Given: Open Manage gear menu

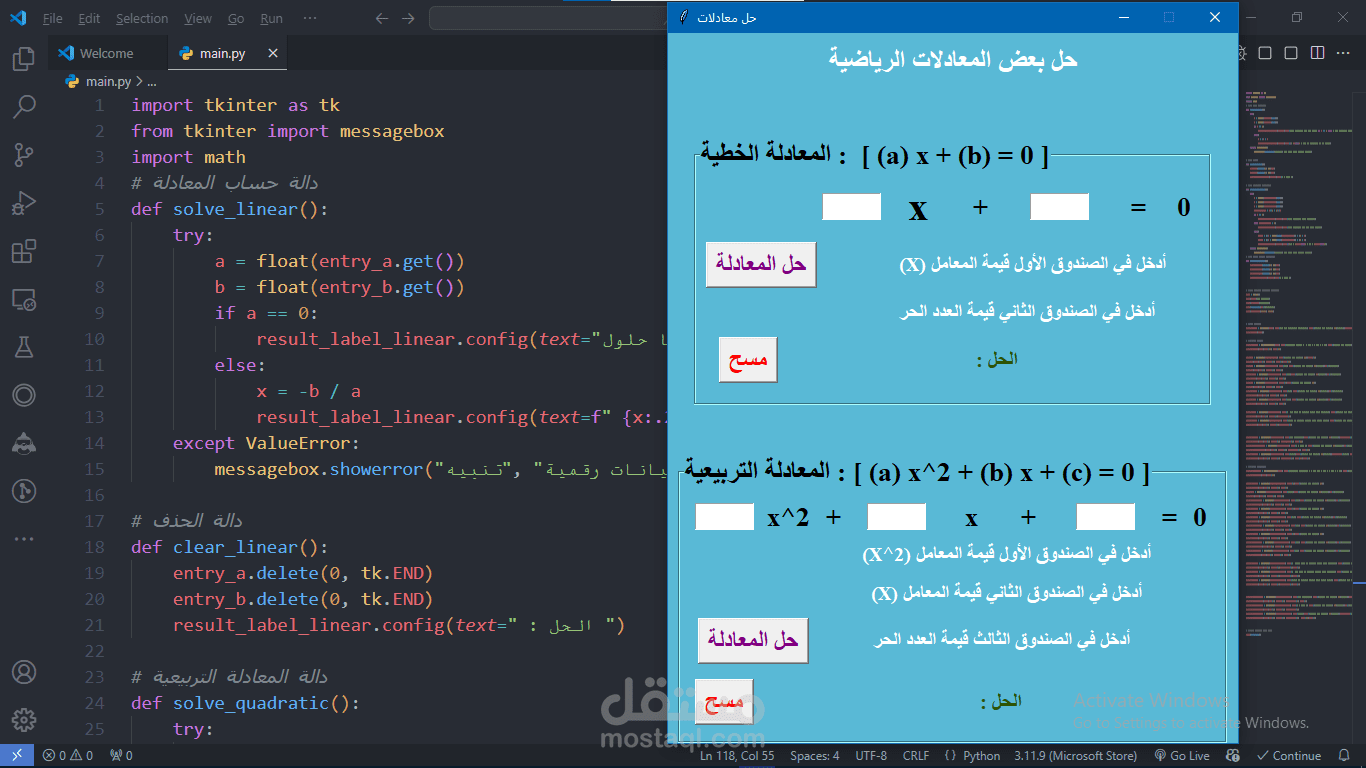Looking at the screenshot, I should (x=24, y=720).
